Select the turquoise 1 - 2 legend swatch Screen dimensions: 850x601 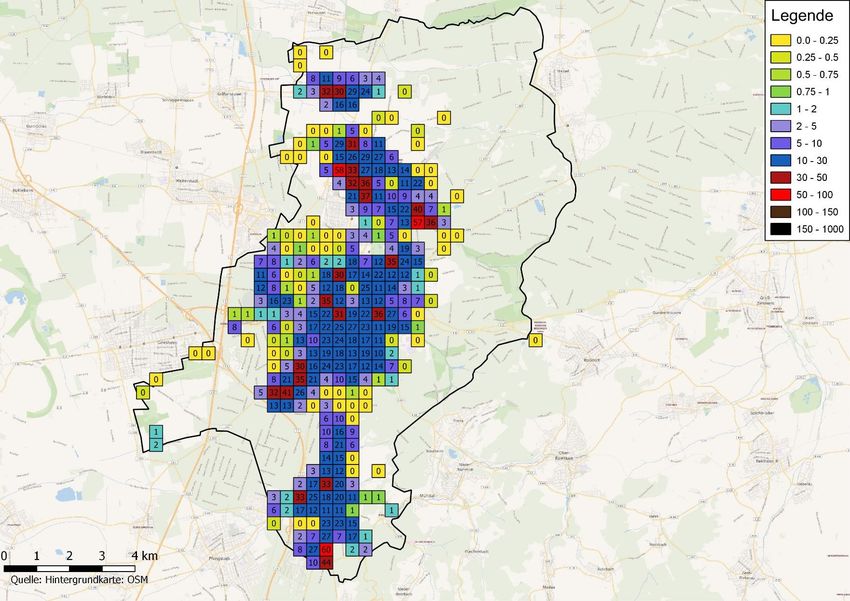(780, 109)
